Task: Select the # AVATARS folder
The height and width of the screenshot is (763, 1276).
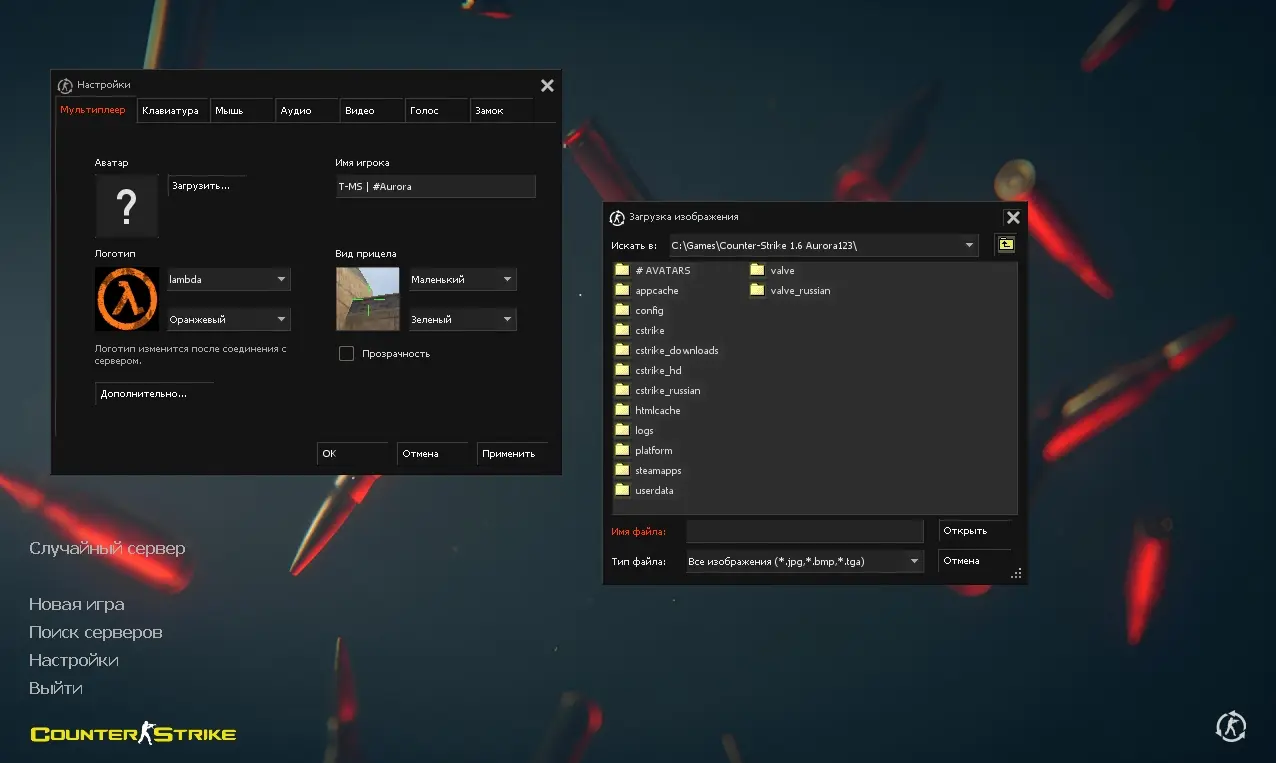Action: click(x=662, y=270)
